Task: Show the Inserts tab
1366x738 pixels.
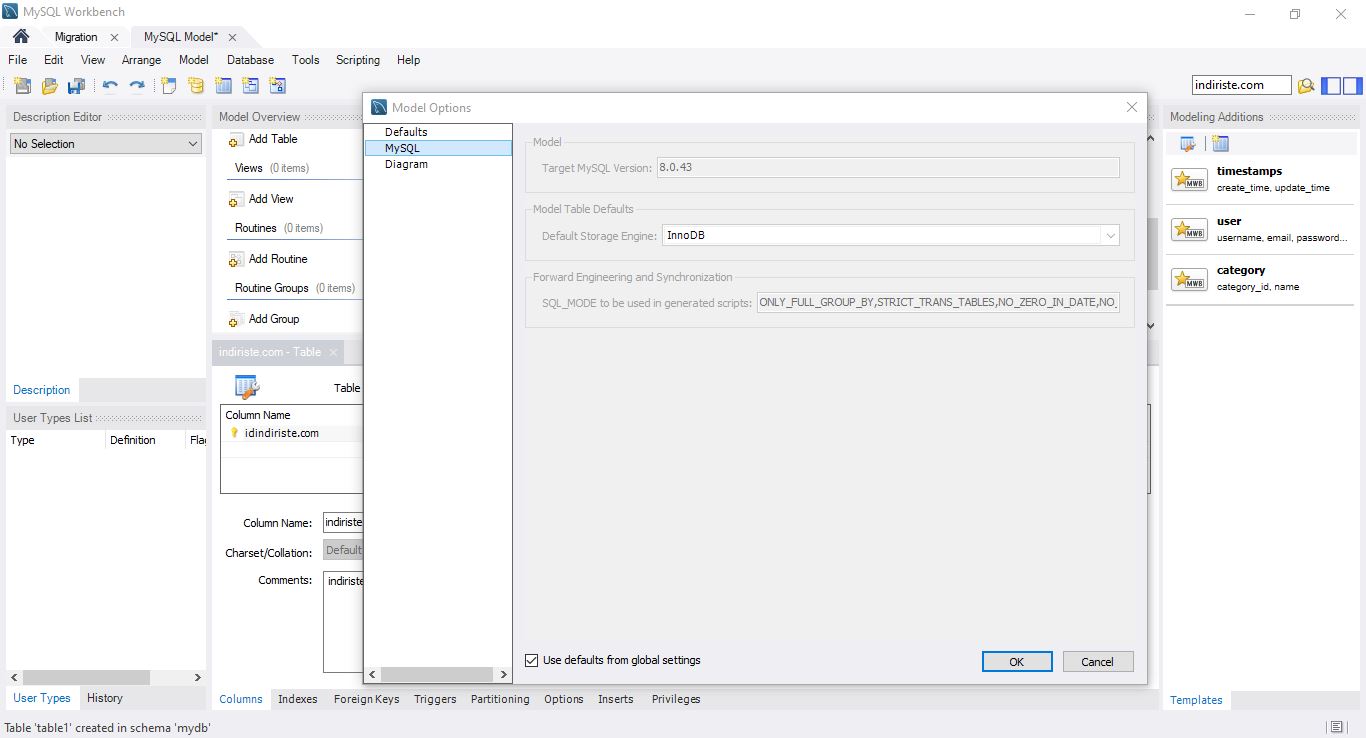Action: 616,699
